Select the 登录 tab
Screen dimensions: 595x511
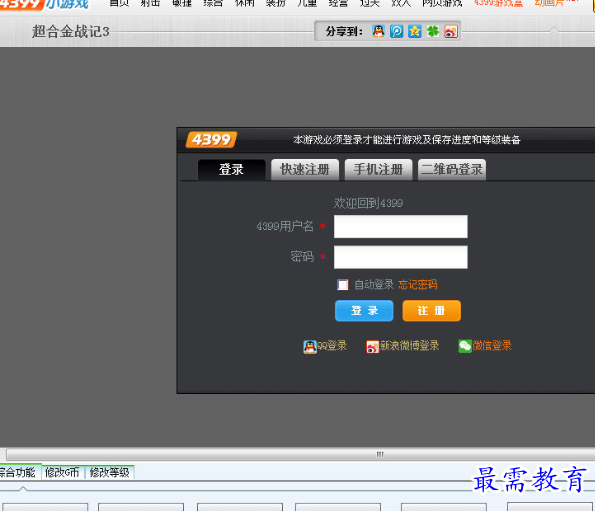pos(231,170)
